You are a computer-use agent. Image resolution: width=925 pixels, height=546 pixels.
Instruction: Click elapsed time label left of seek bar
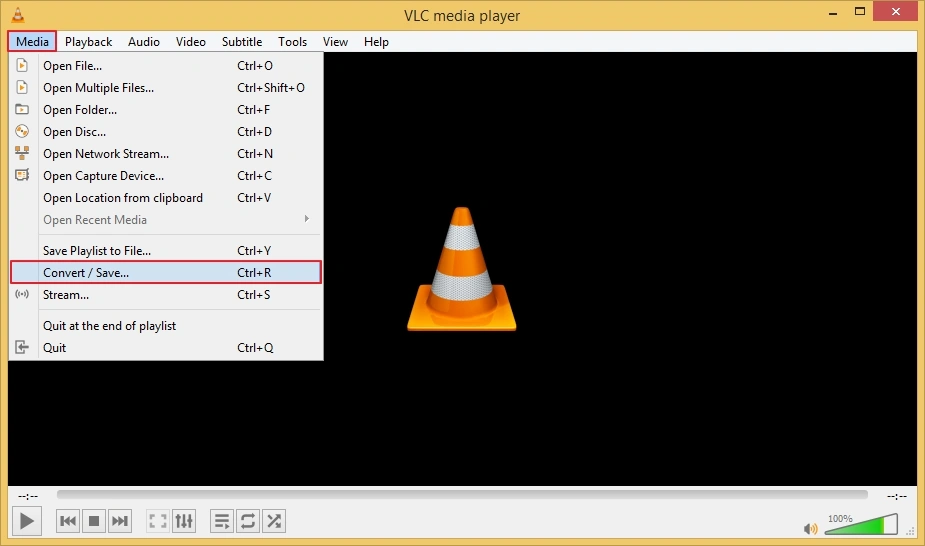(x=28, y=496)
